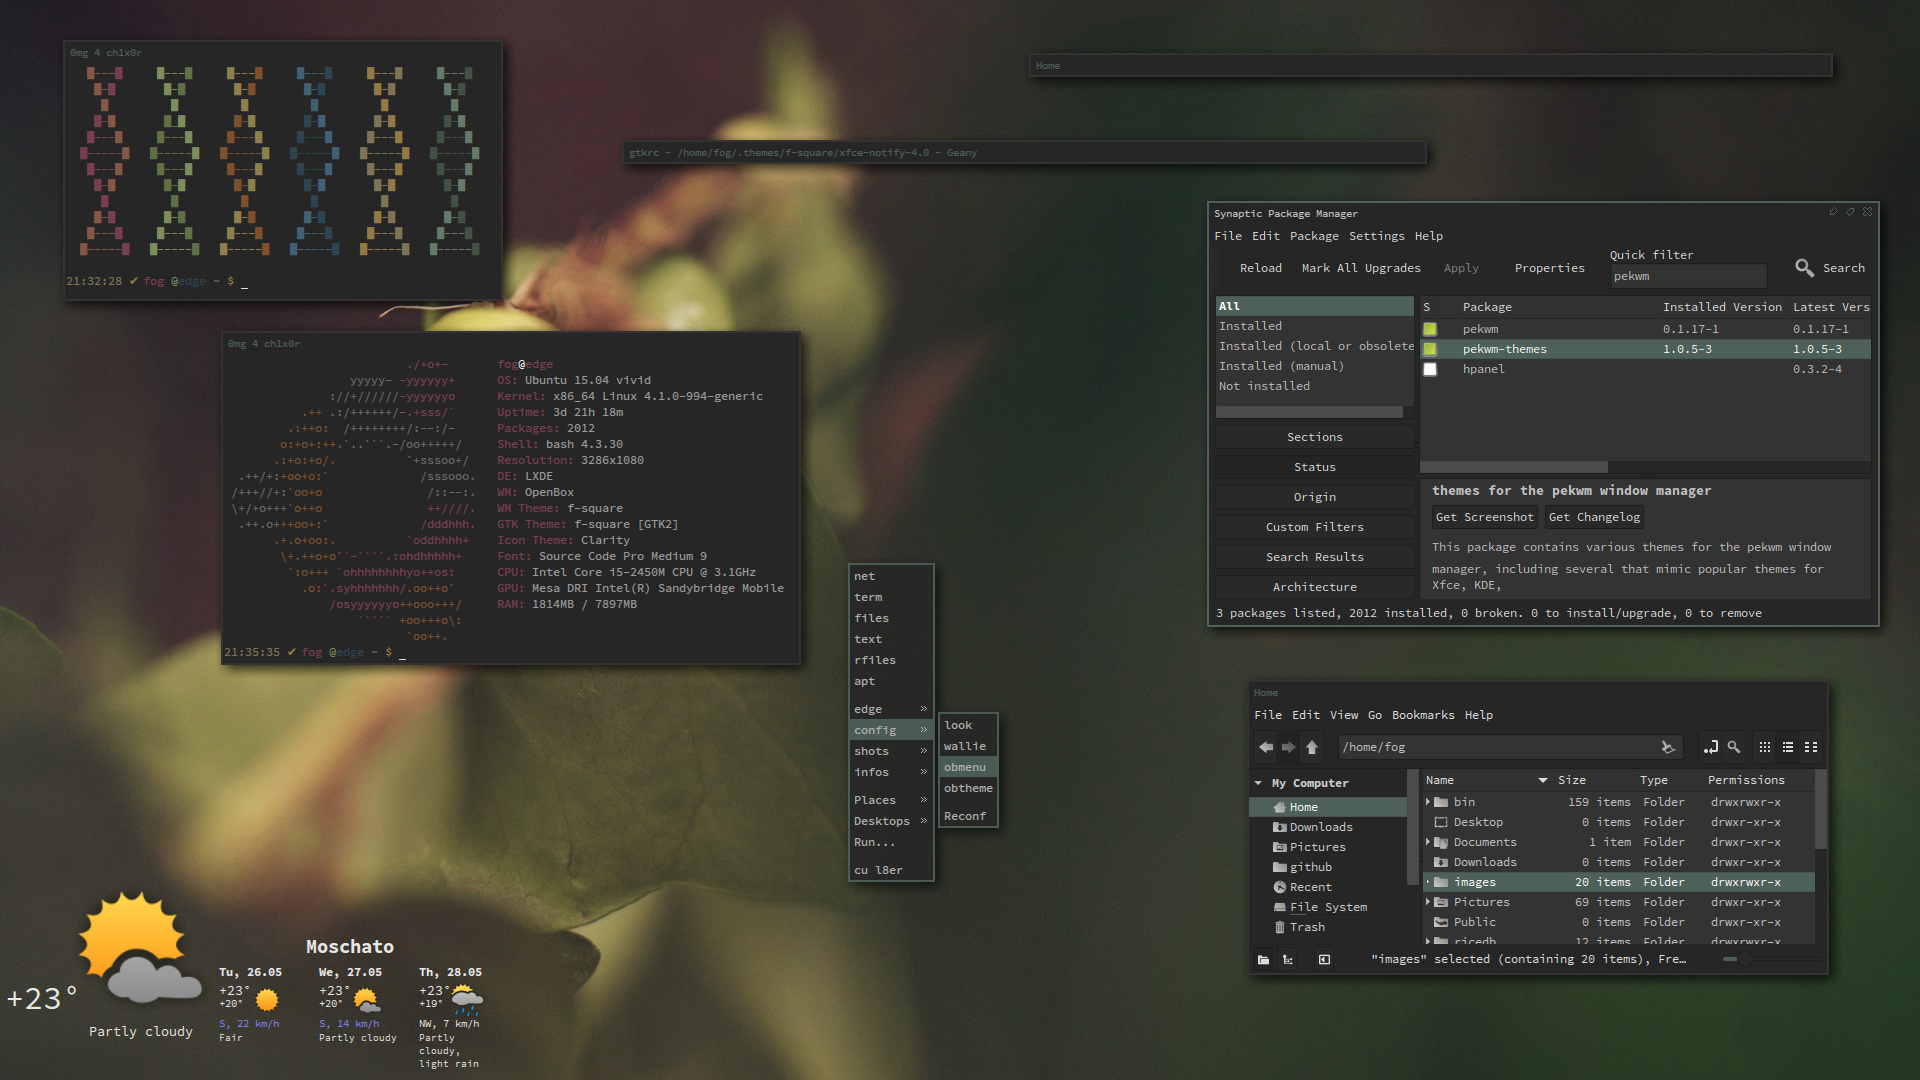The image size is (1920, 1080).
Task: Open edge submenu in desktop menu
Action: coord(891,709)
